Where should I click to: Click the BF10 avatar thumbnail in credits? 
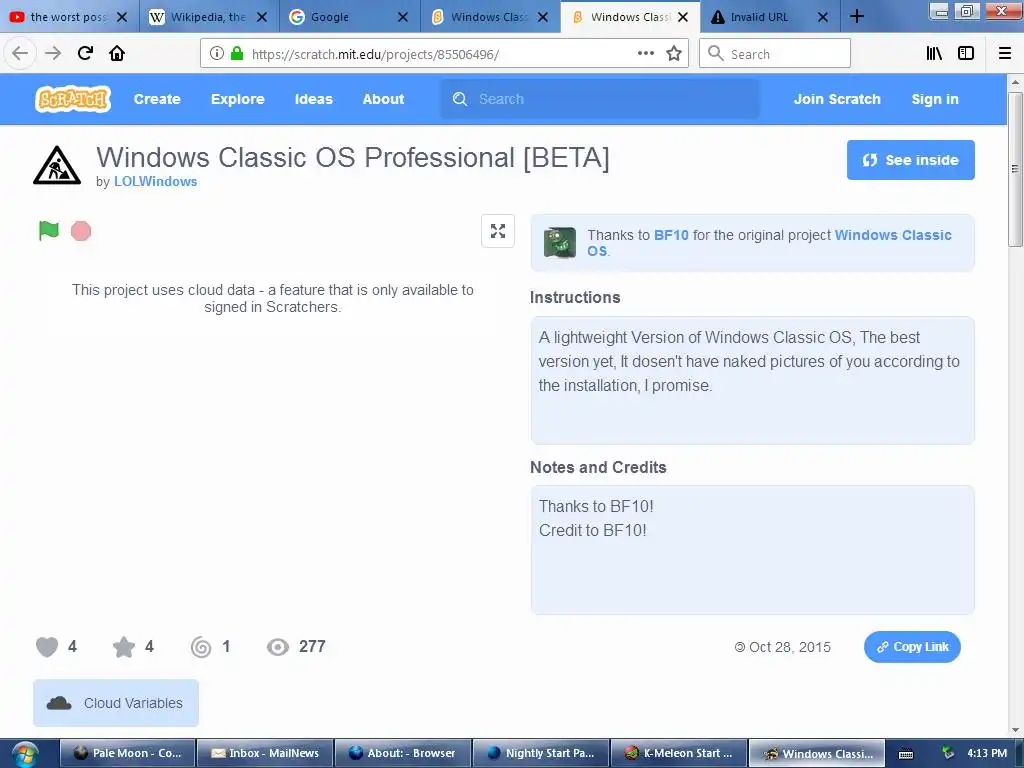(560, 243)
